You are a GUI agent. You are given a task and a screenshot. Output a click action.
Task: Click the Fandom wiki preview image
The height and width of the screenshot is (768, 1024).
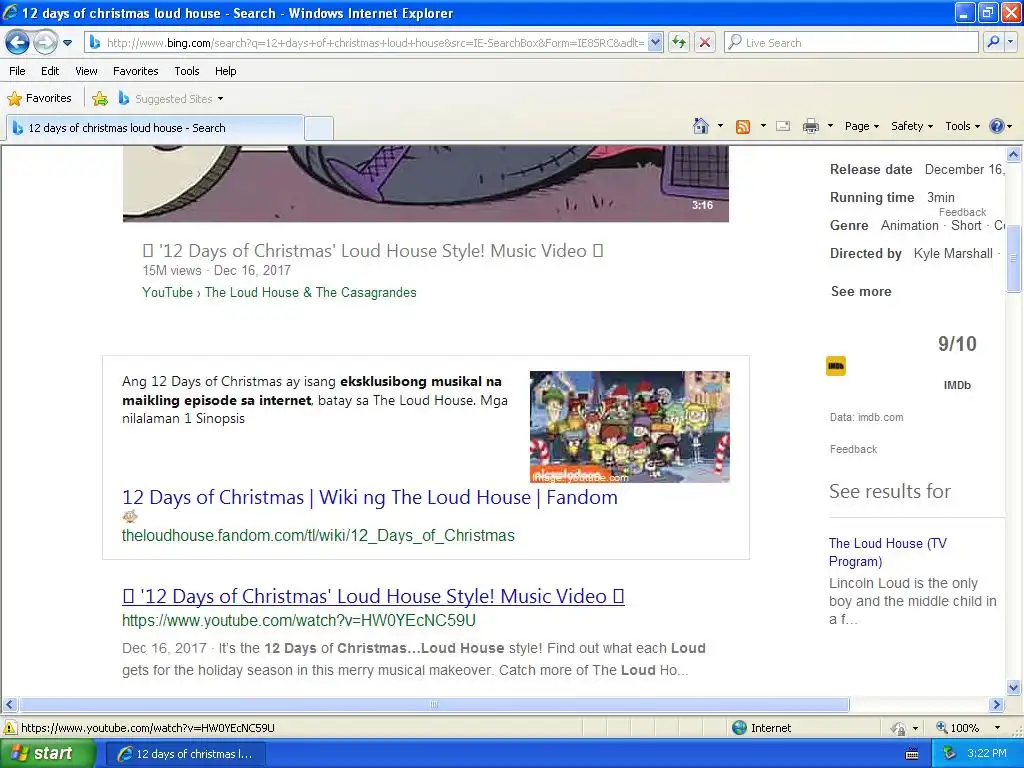tap(630, 427)
